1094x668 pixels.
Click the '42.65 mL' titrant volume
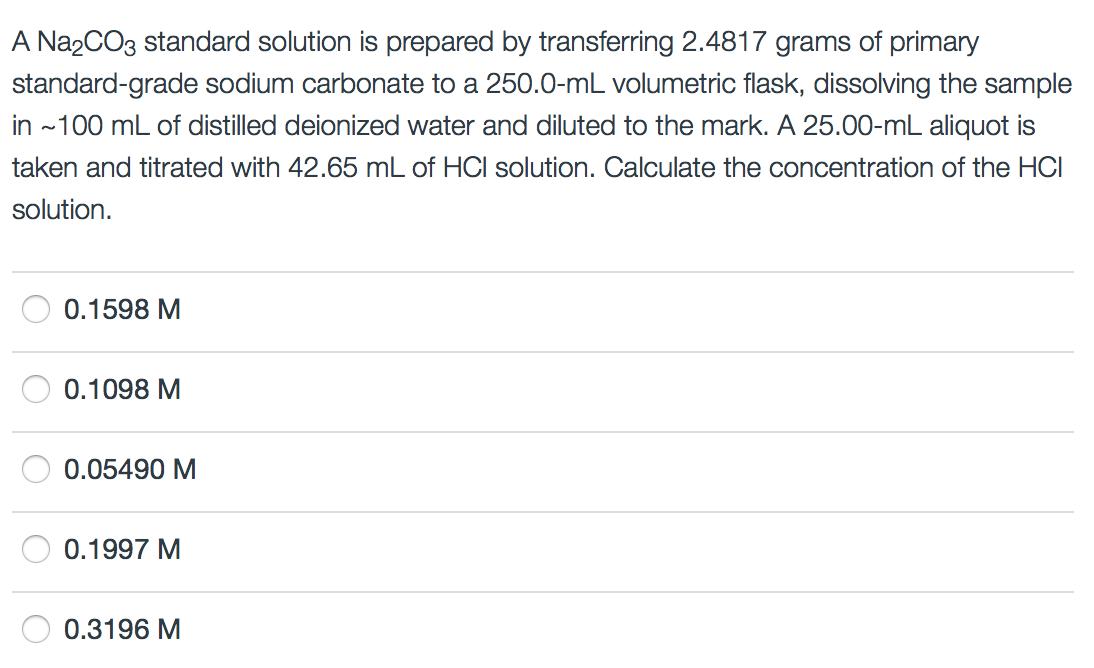[x=346, y=168]
